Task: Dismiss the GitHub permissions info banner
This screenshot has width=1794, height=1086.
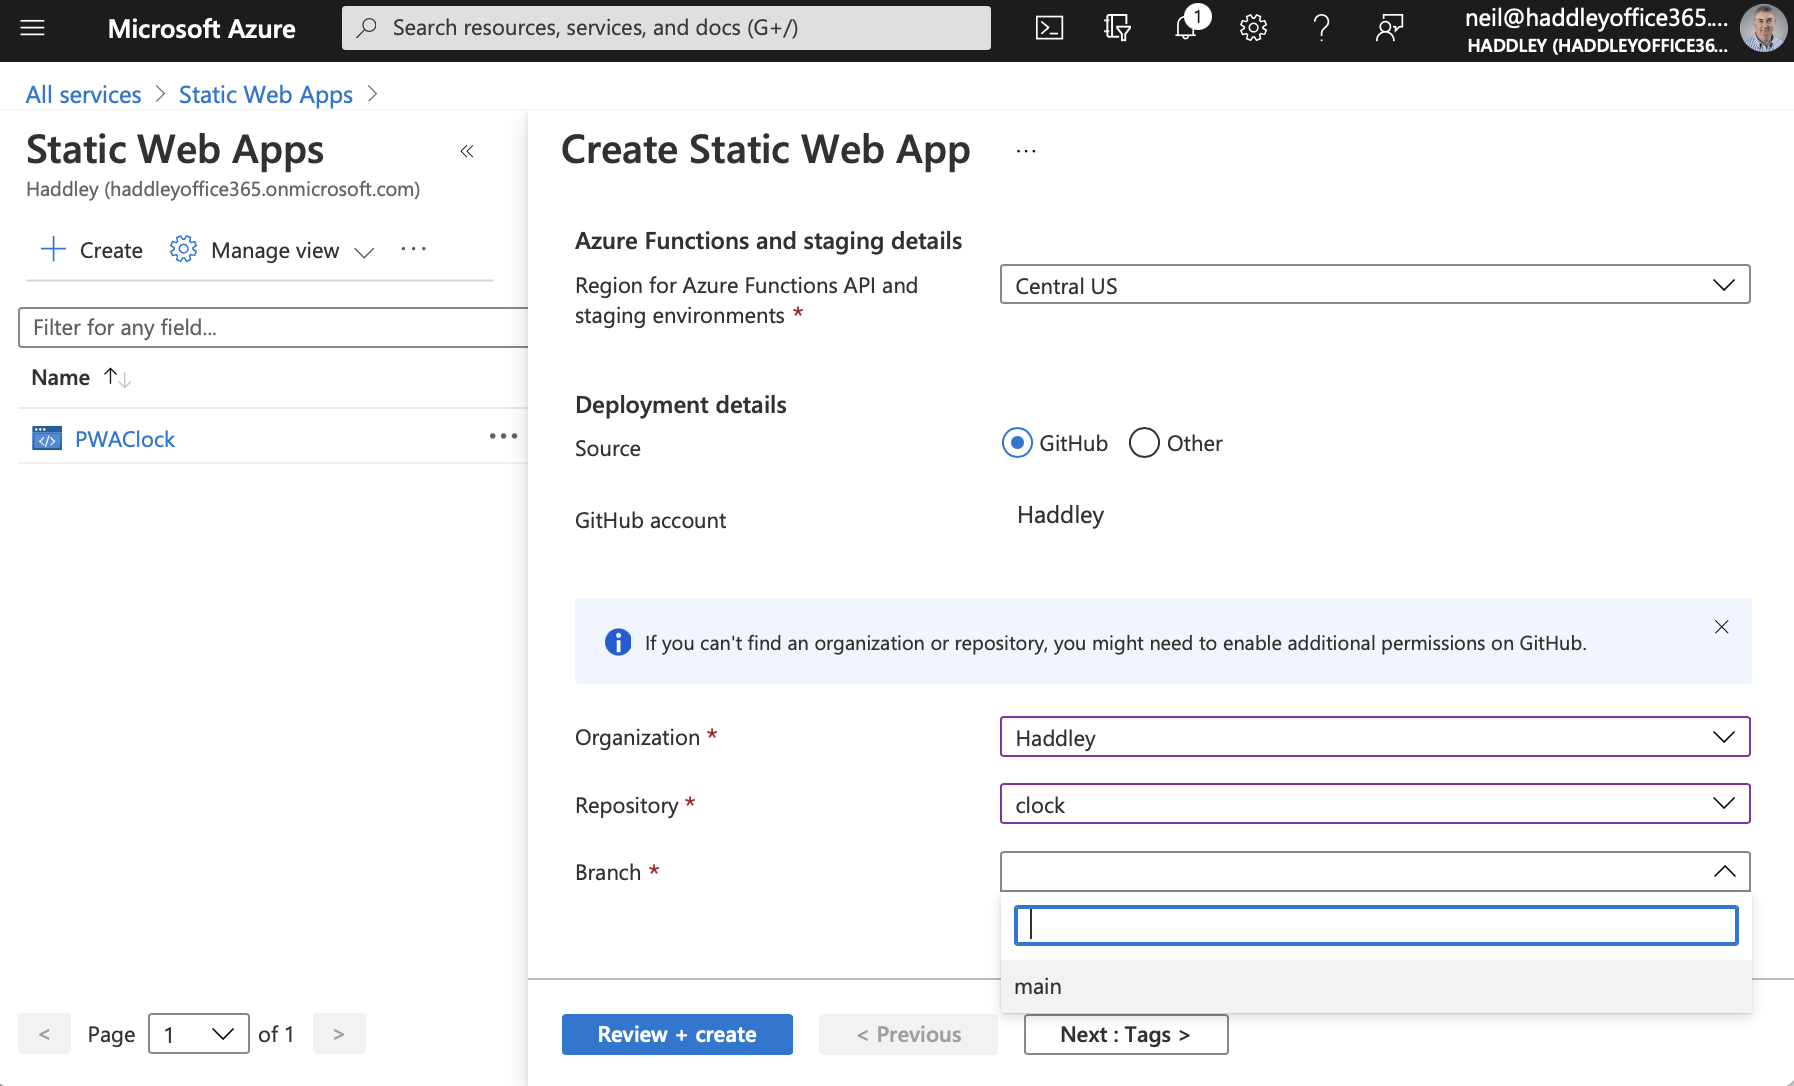Action: (1721, 627)
